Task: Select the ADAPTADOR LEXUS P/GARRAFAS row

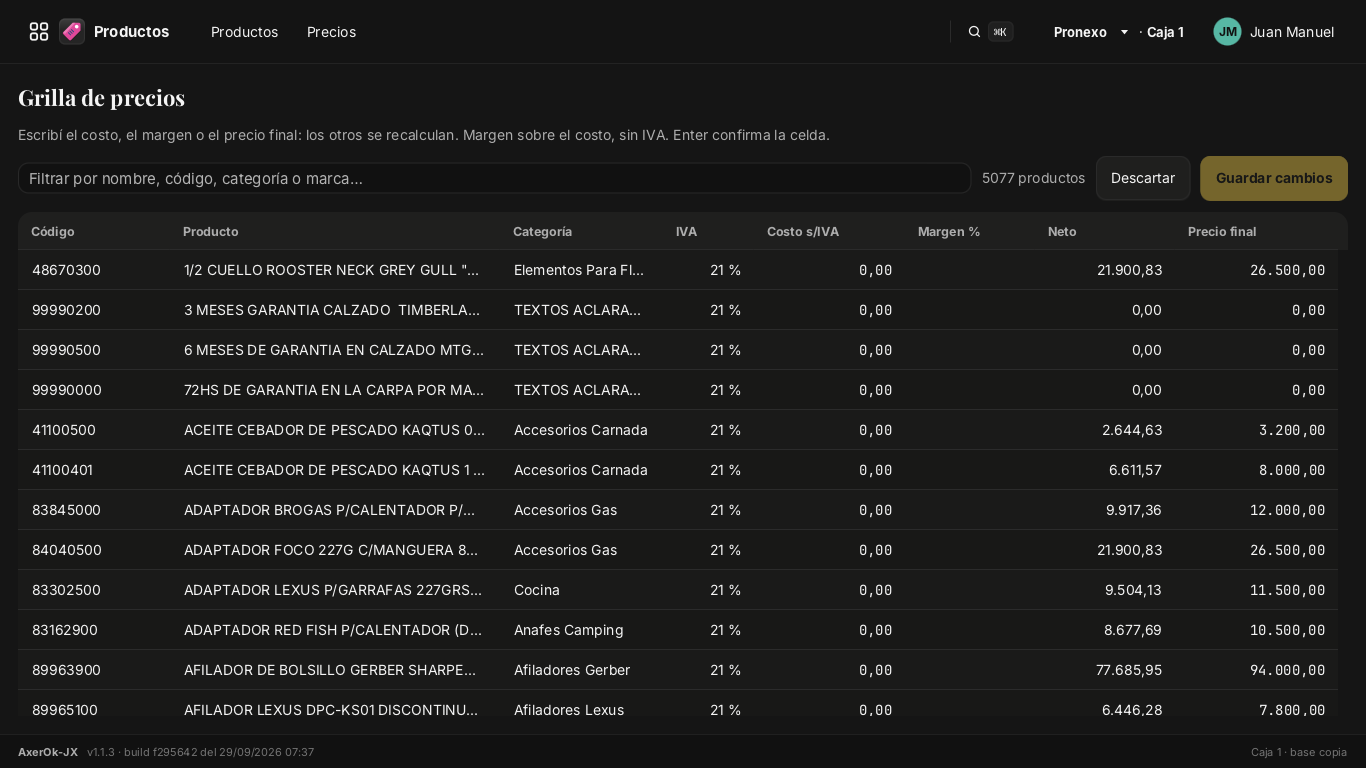Action: coord(678,590)
